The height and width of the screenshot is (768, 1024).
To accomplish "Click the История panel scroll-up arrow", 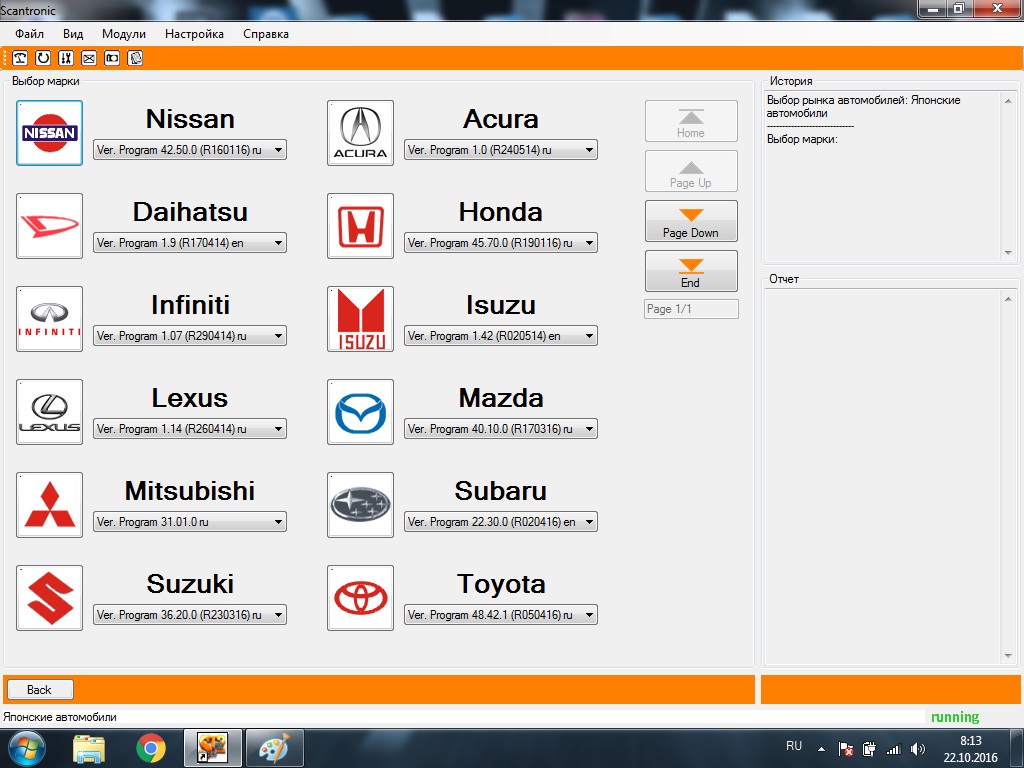I will (x=1008, y=101).
